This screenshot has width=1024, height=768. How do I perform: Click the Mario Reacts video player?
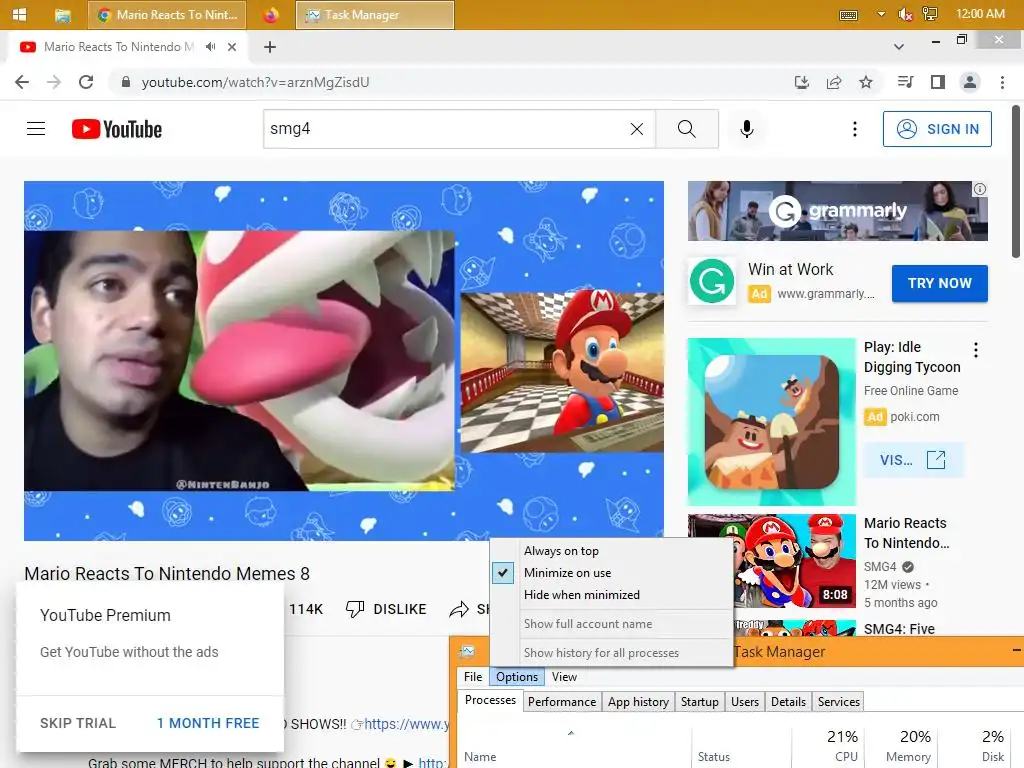(344, 360)
